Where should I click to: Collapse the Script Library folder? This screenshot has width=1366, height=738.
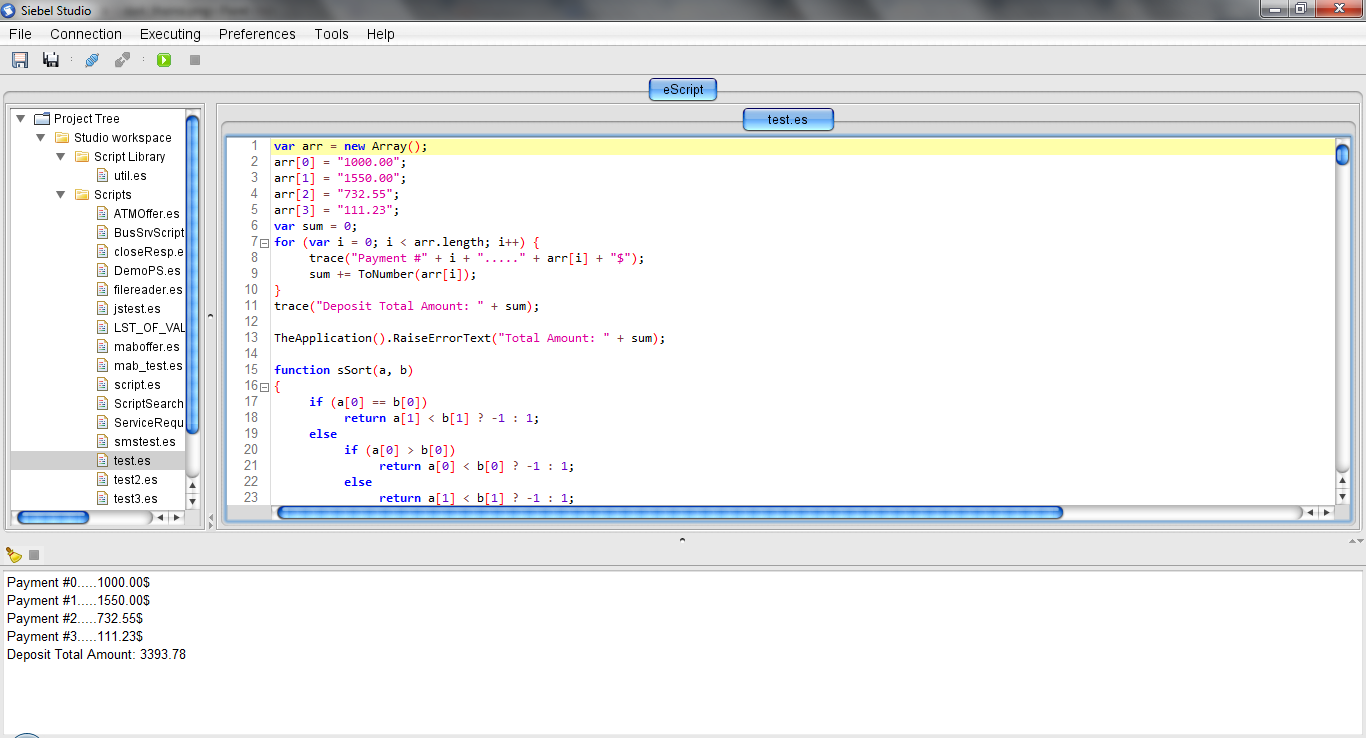61,157
